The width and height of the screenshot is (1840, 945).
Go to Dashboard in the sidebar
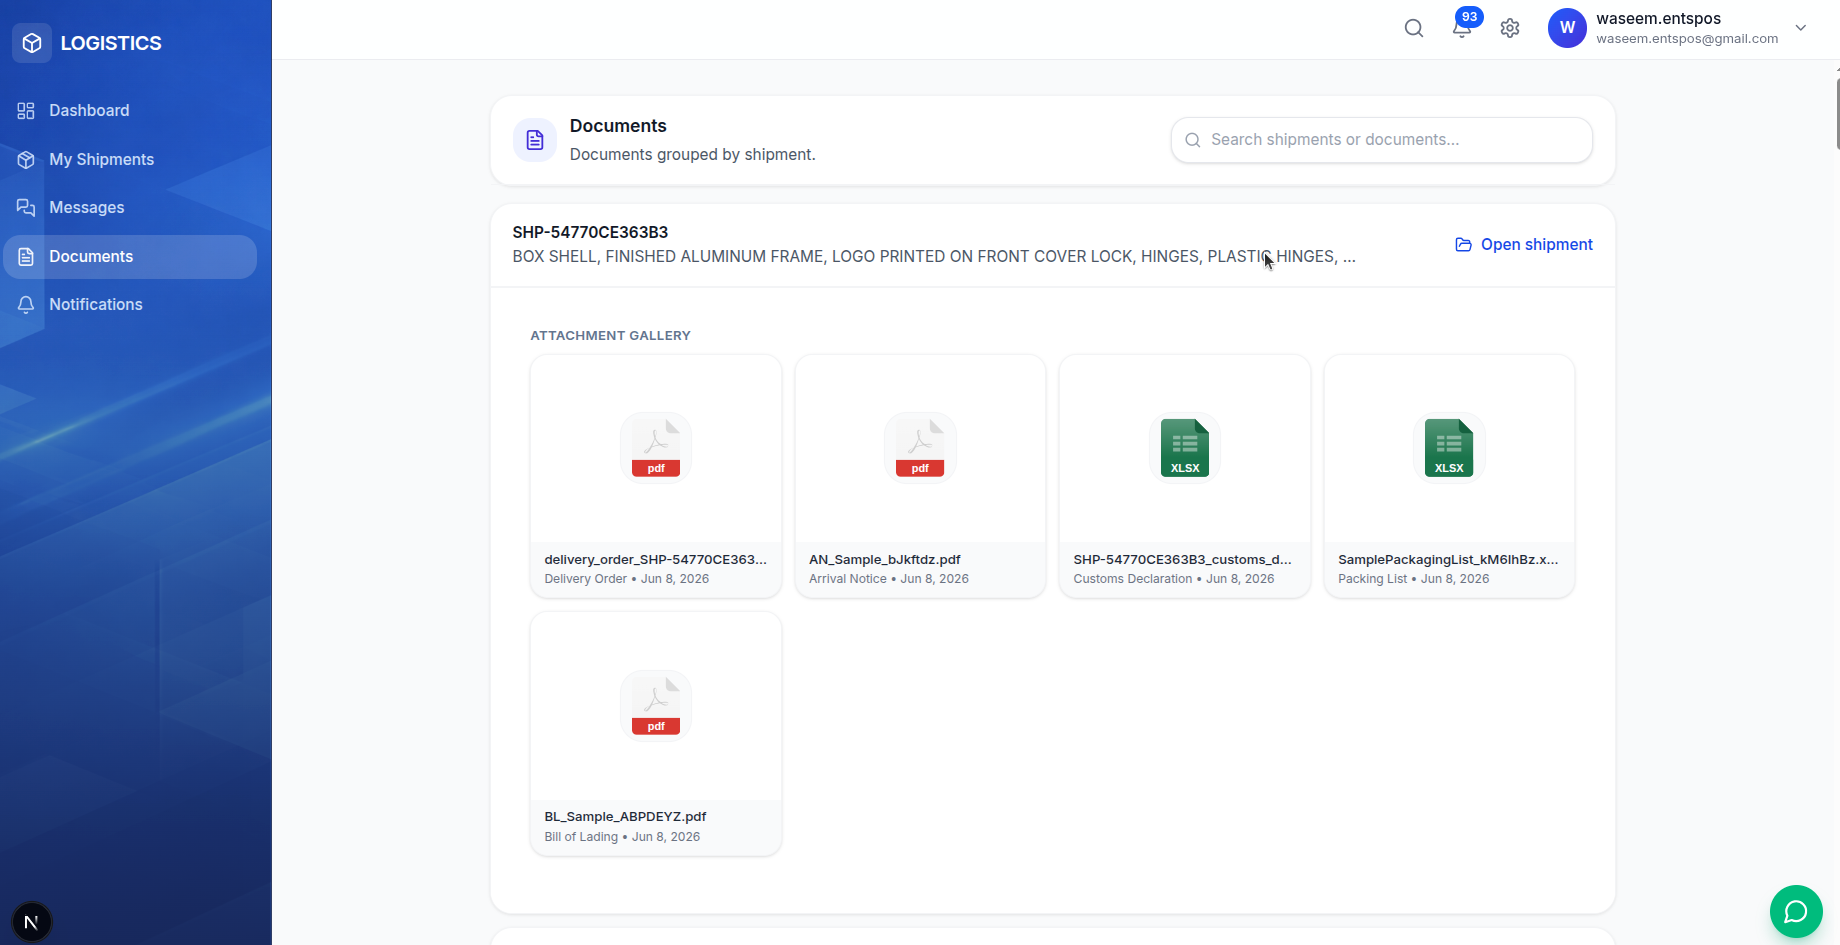(x=130, y=110)
